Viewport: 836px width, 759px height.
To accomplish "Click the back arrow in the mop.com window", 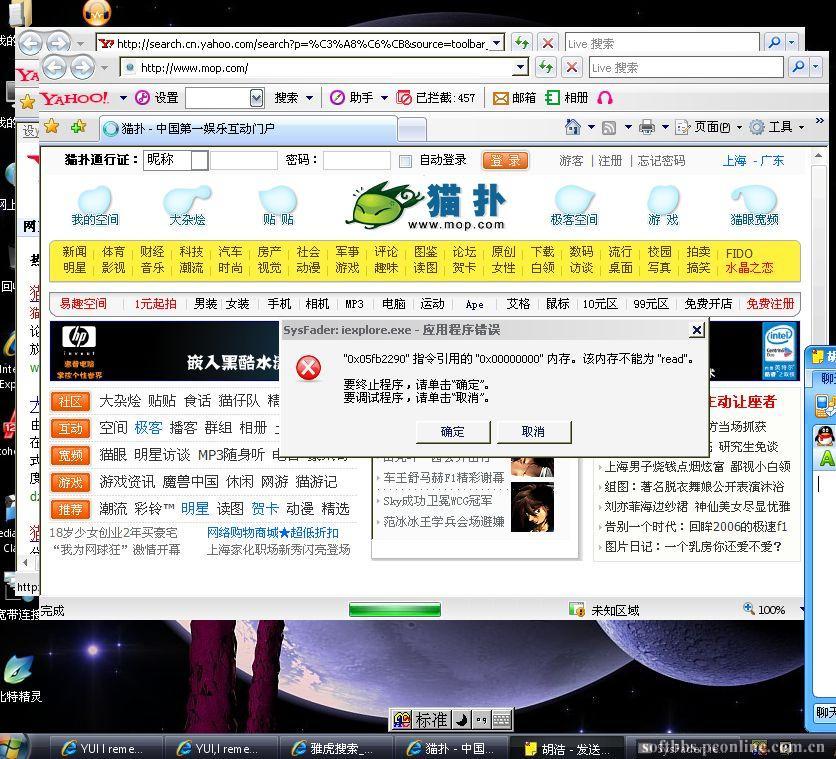I will tap(54, 68).
